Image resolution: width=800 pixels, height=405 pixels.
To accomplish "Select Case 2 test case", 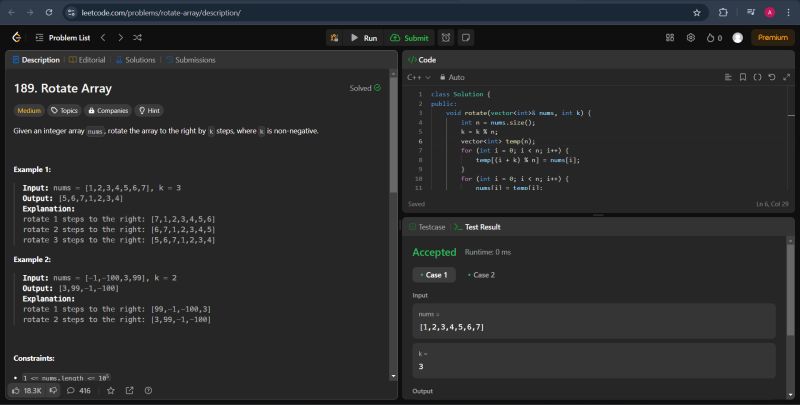I will pos(481,275).
